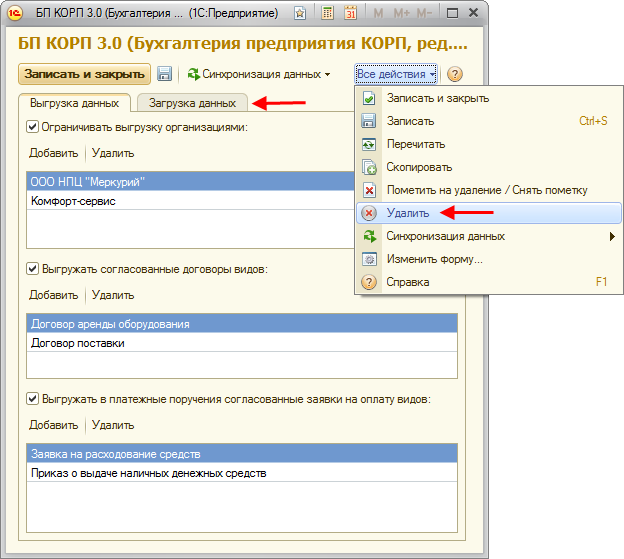Click help icon beside Справка menu entry
This screenshot has height=559, width=624.
point(369,282)
